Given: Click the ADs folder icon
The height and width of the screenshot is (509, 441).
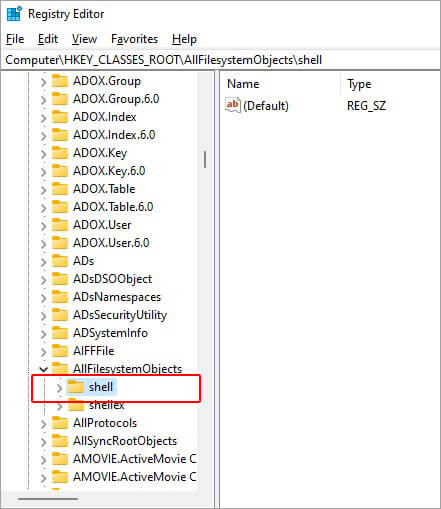Looking at the screenshot, I should tap(60, 261).
